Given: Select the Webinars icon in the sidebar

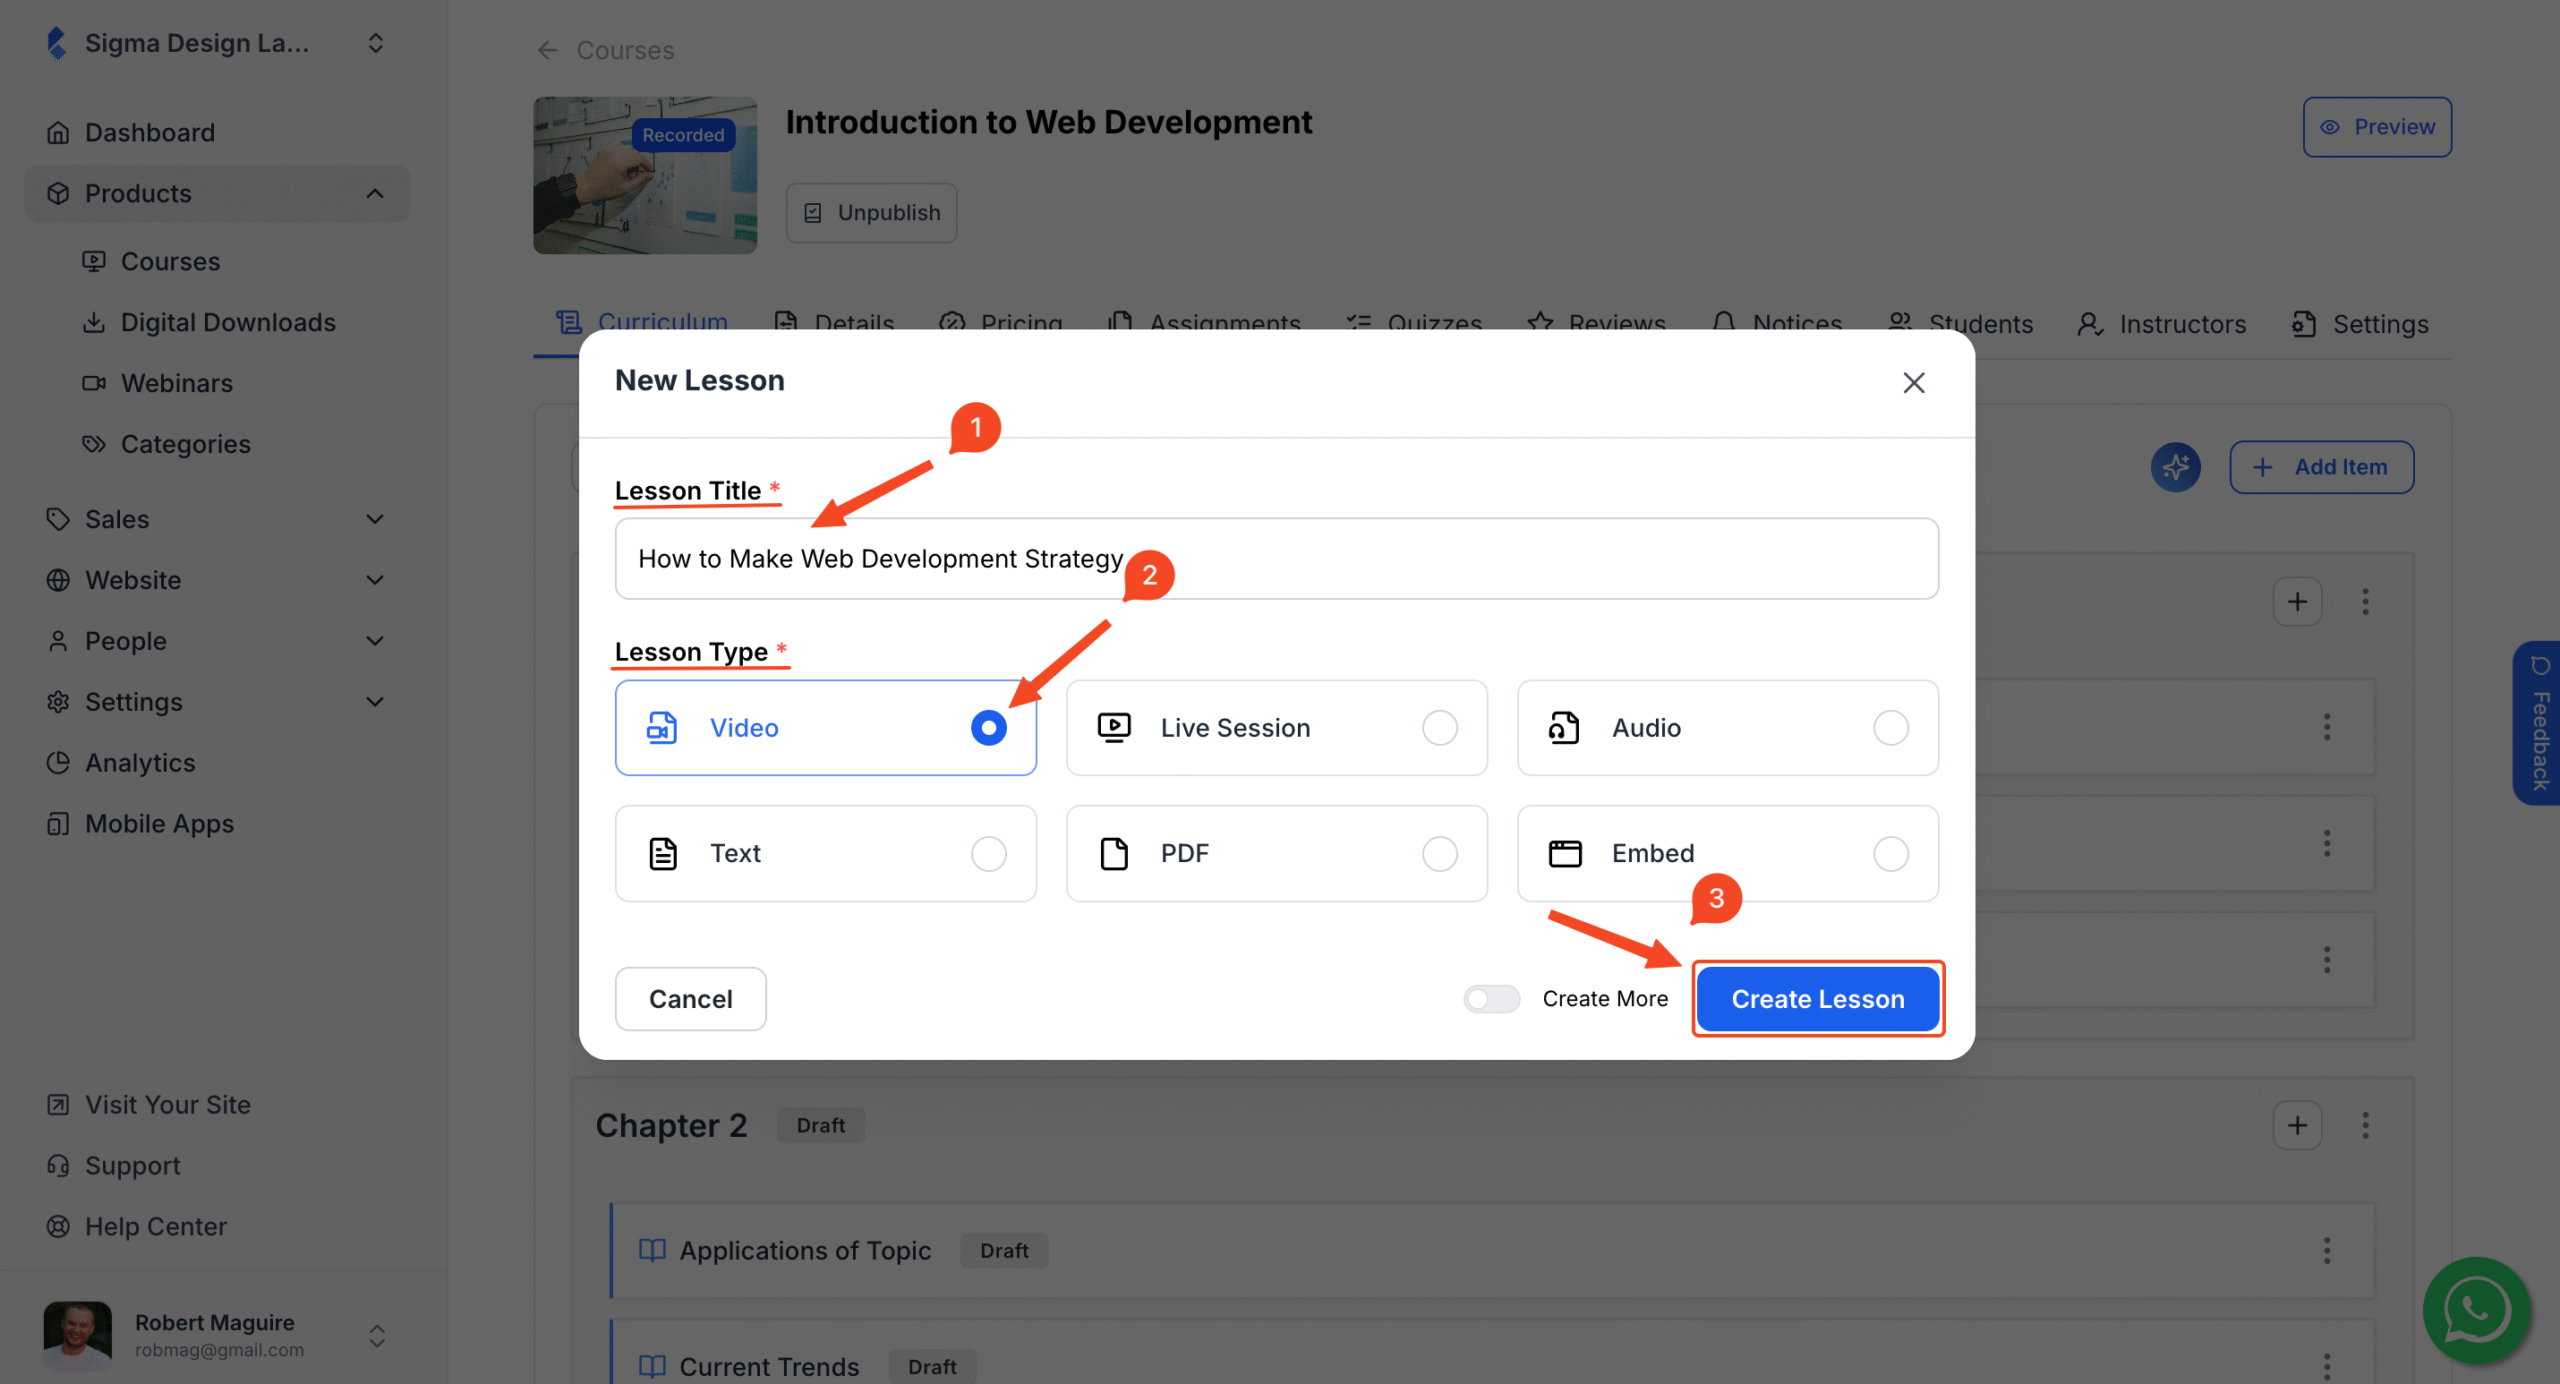Looking at the screenshot, I should click(95, 383).
